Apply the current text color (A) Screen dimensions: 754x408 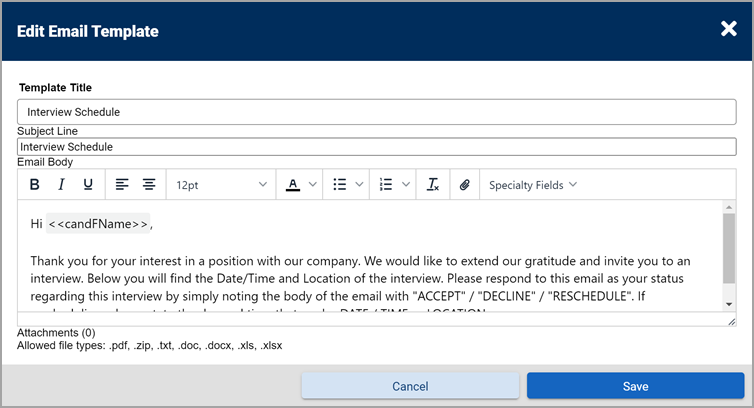pyautogui.click(x=293, y=185)
